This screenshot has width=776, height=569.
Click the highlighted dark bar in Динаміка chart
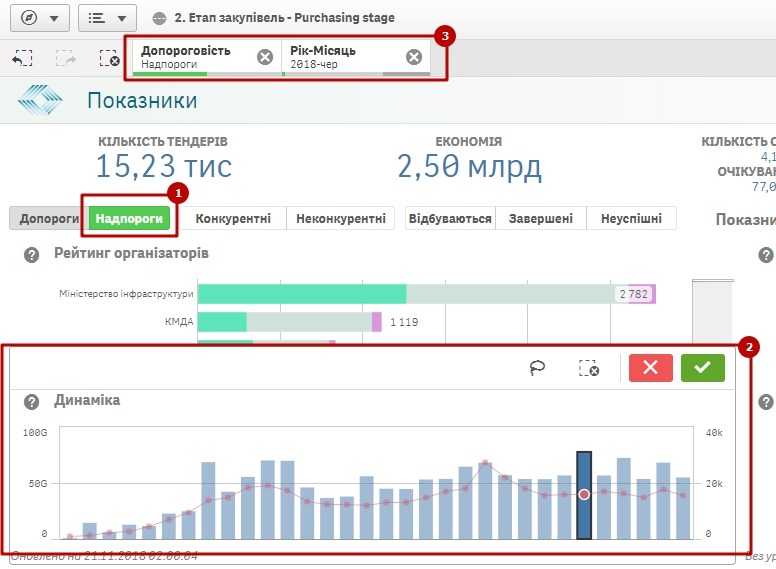click(x=584, y=495)
